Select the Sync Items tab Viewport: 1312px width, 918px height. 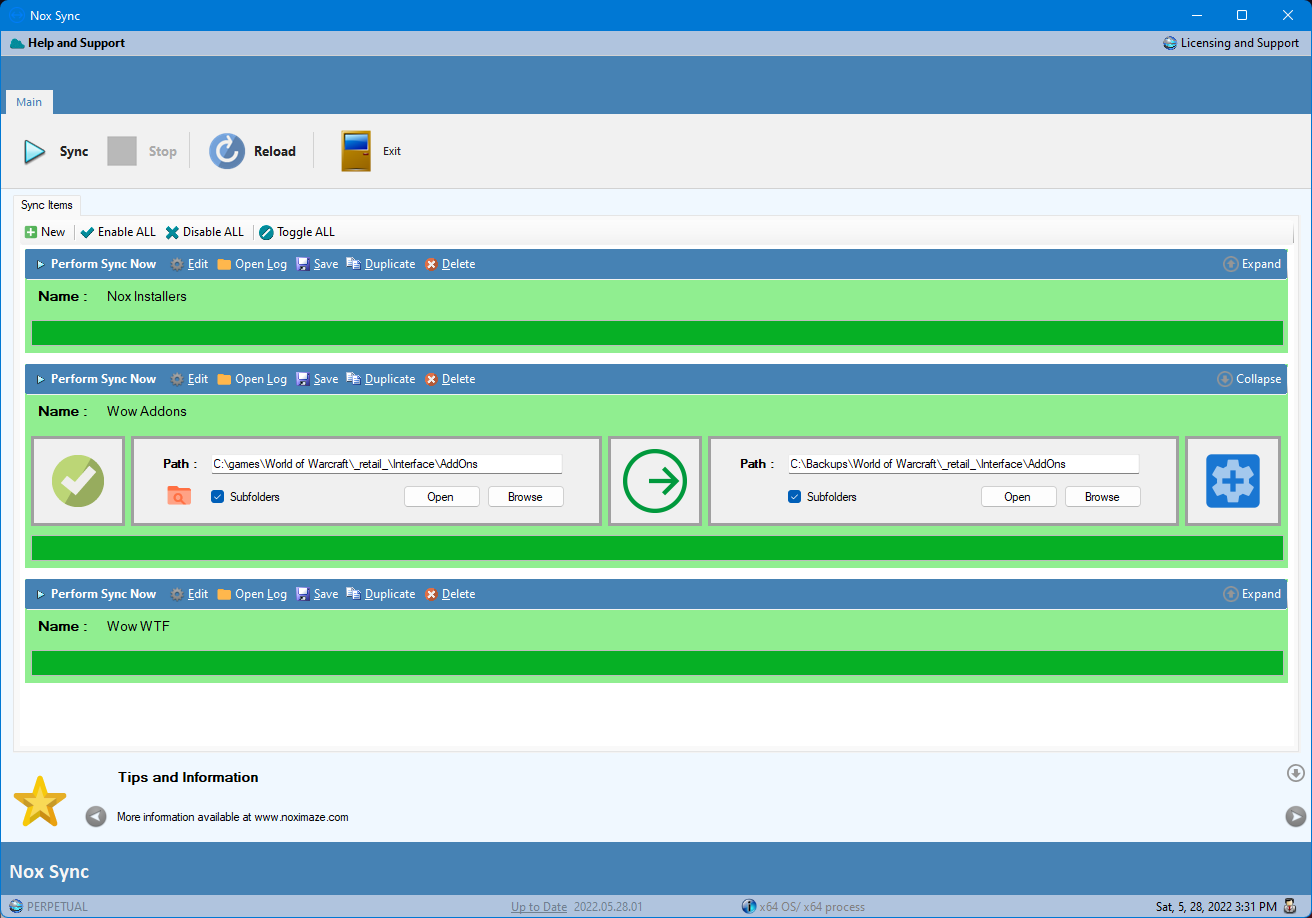click(x=47, y=205)
